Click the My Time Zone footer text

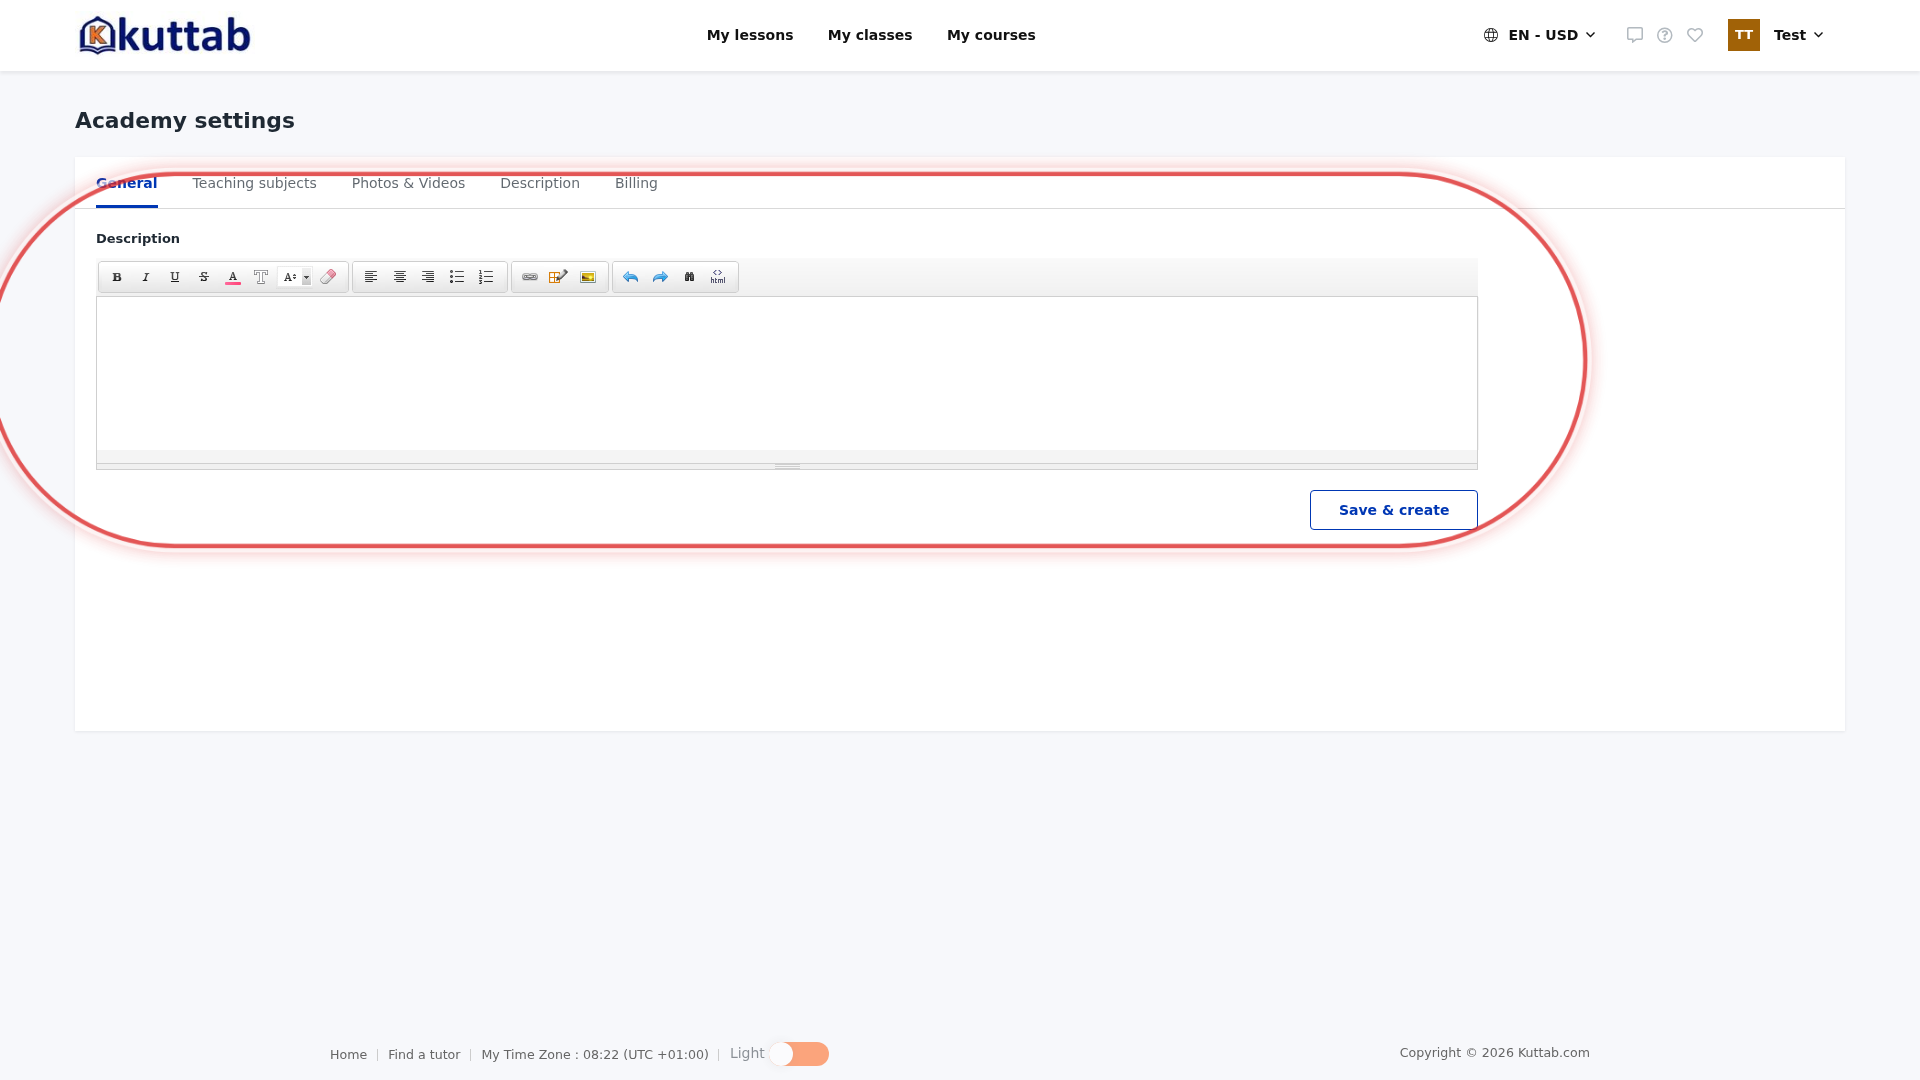click(x=595, y=1055)
